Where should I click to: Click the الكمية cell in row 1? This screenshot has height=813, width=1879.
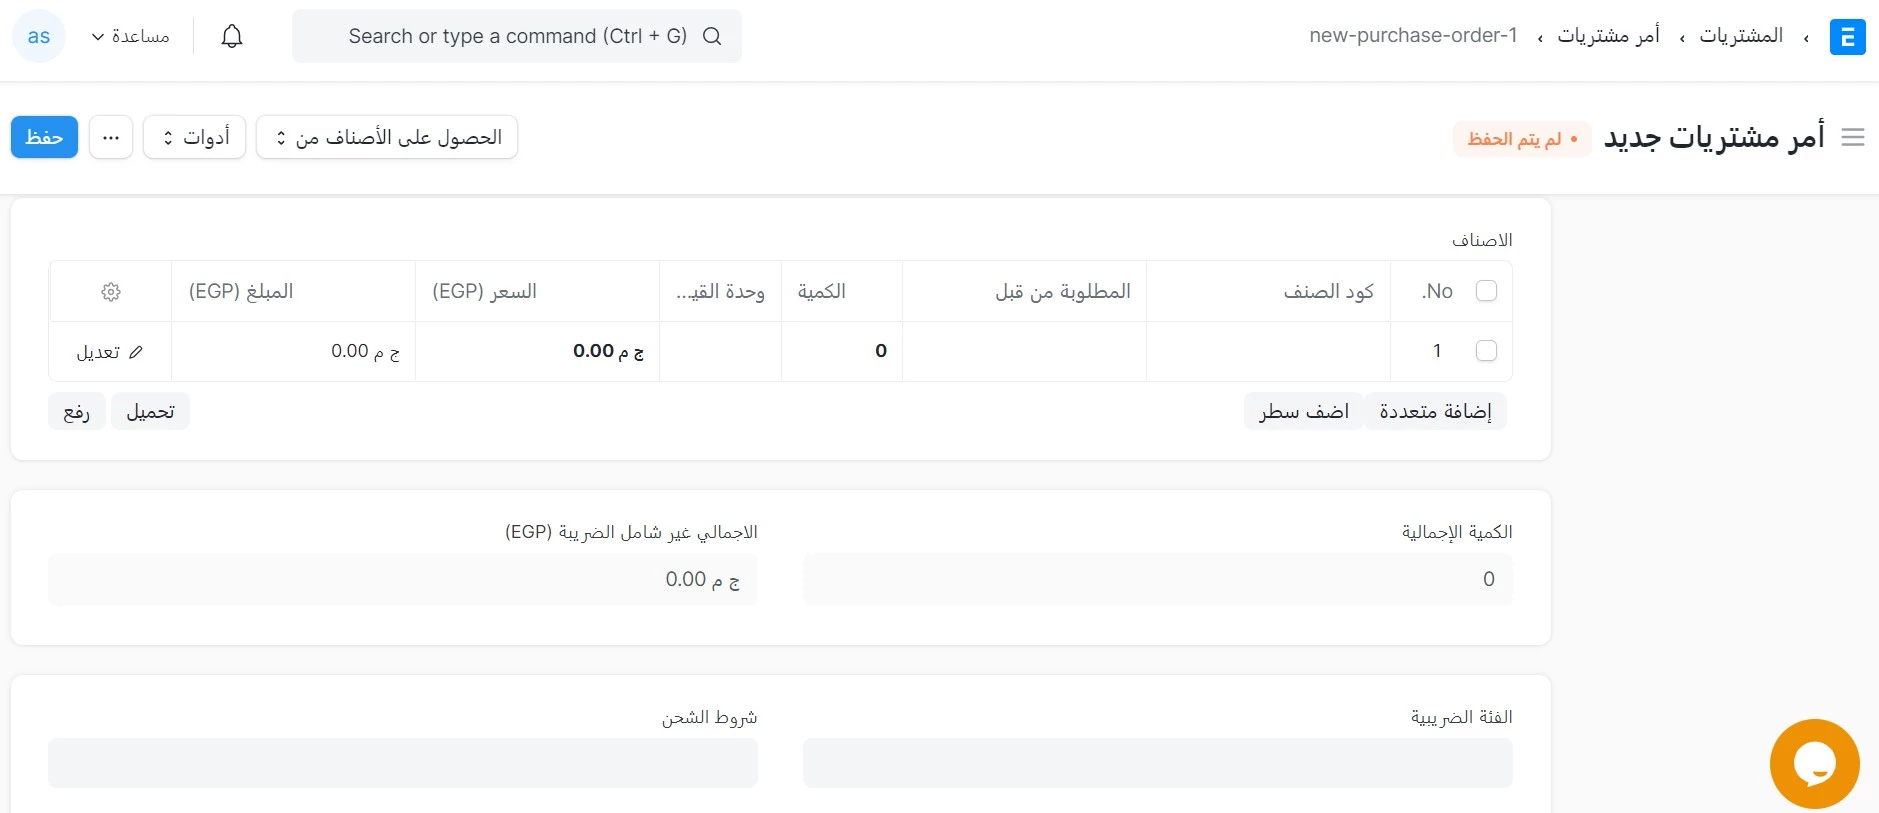tap(842, 351)
